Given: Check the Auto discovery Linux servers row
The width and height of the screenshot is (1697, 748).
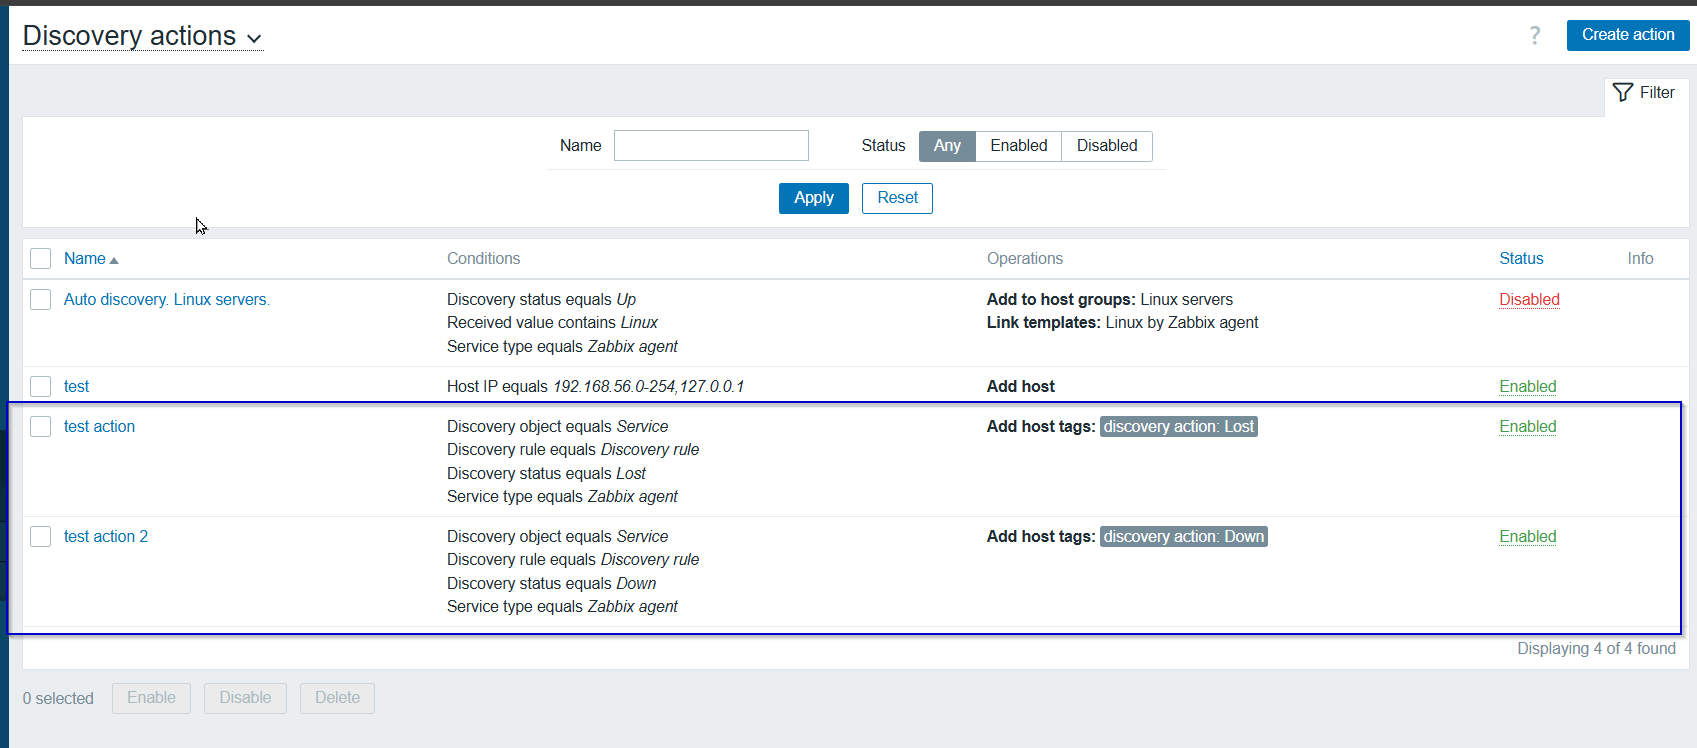Looking at the screenshot, I should [41, 300].
